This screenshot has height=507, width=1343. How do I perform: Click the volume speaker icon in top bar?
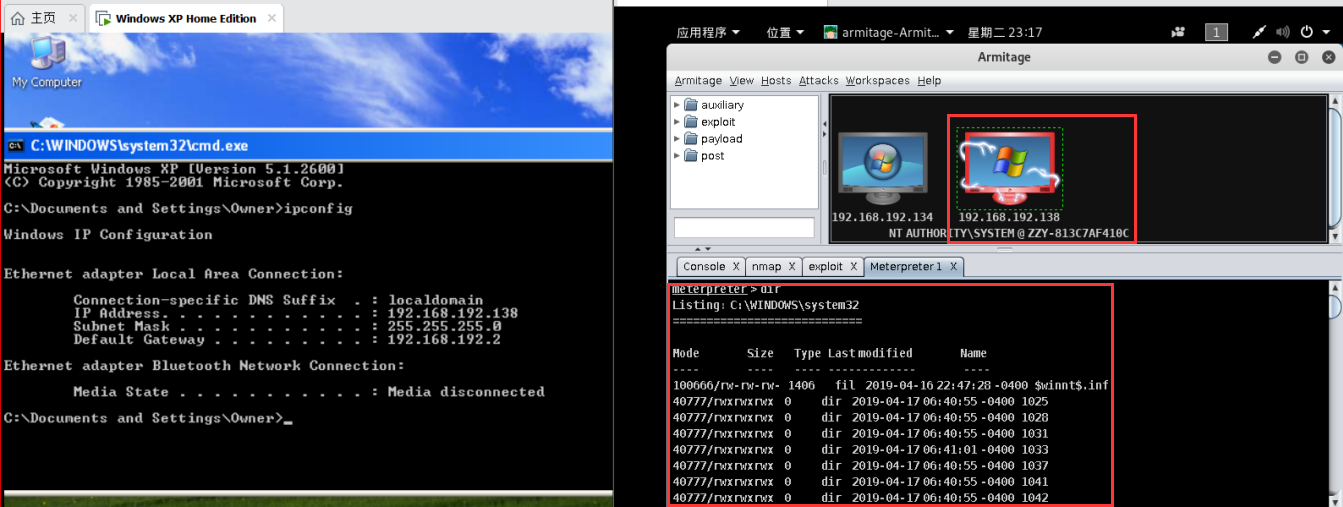[x=1283, y=32]
